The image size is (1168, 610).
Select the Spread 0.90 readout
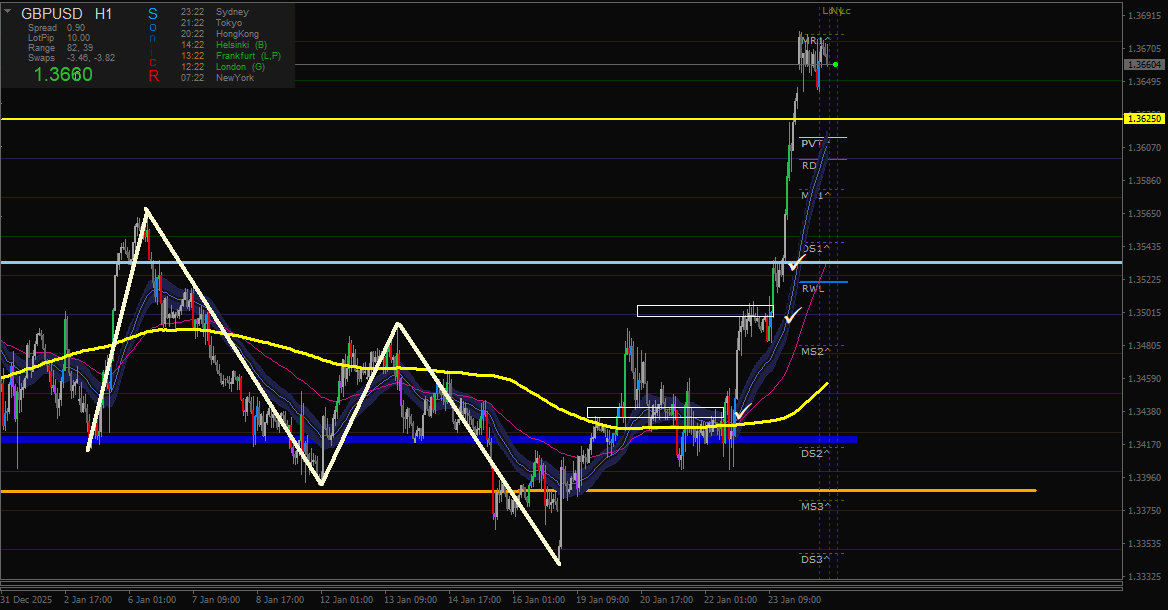tap(57, 28)
